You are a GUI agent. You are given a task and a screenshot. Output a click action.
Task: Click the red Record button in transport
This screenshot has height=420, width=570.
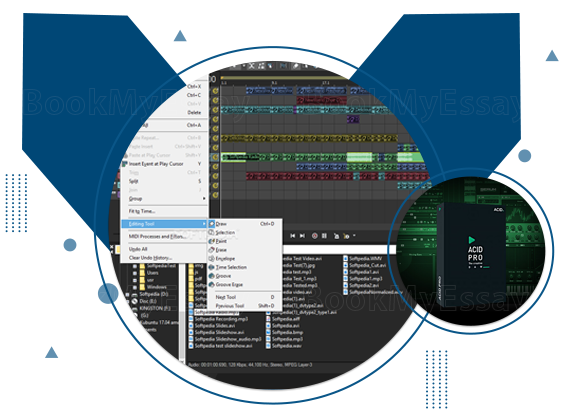click(314, 236)
